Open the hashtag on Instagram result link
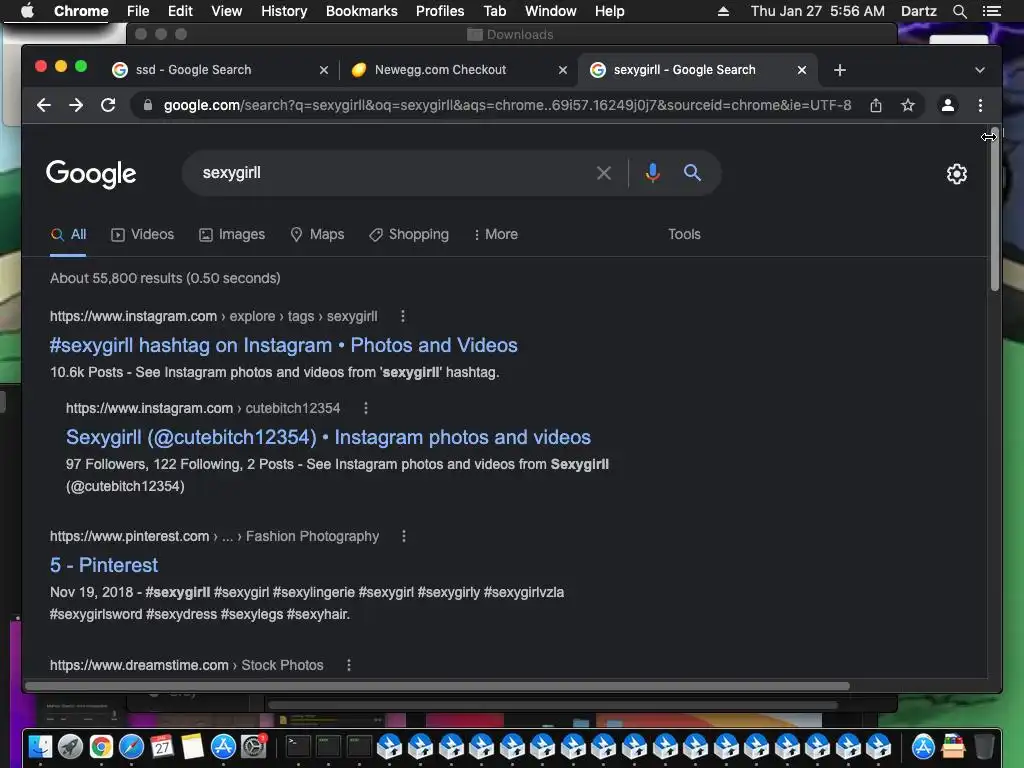Viewport: 1024px width, 768px height. 283,345
